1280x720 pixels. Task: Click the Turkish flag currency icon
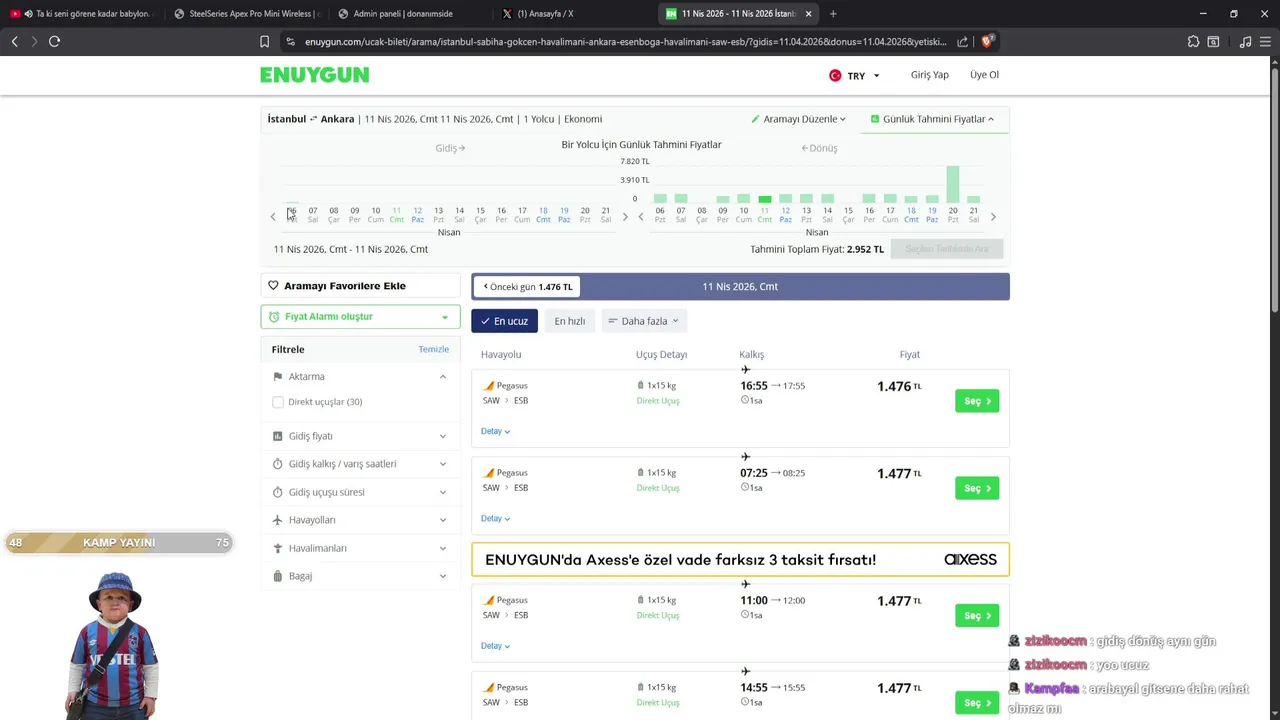pos(835,75)
